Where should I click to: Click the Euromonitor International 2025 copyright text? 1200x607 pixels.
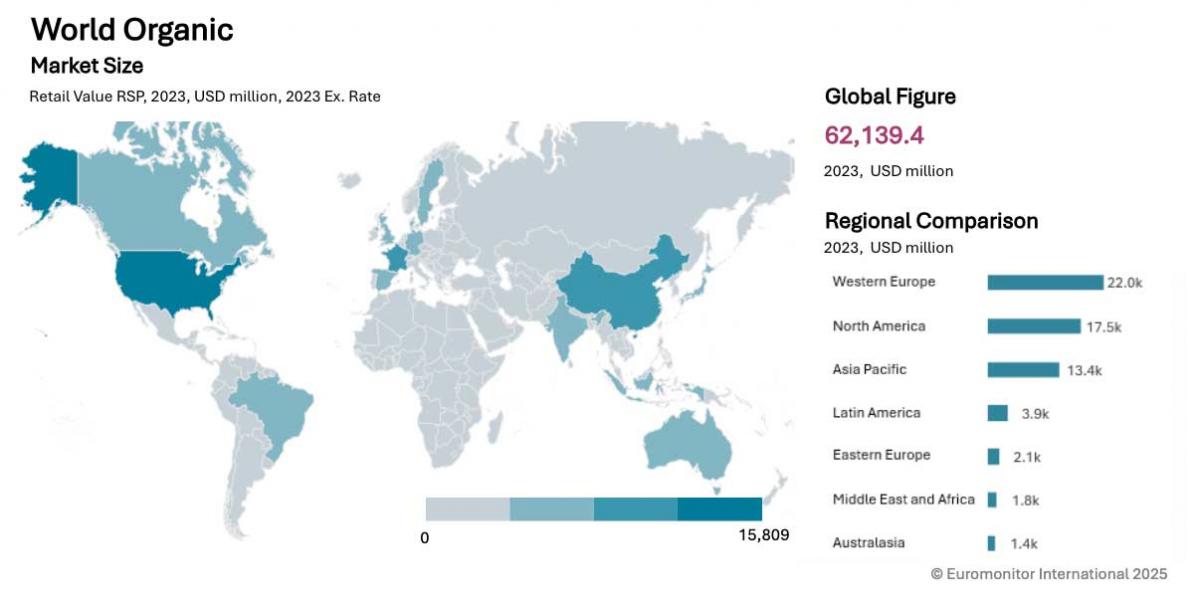(x=1049, y=574)
